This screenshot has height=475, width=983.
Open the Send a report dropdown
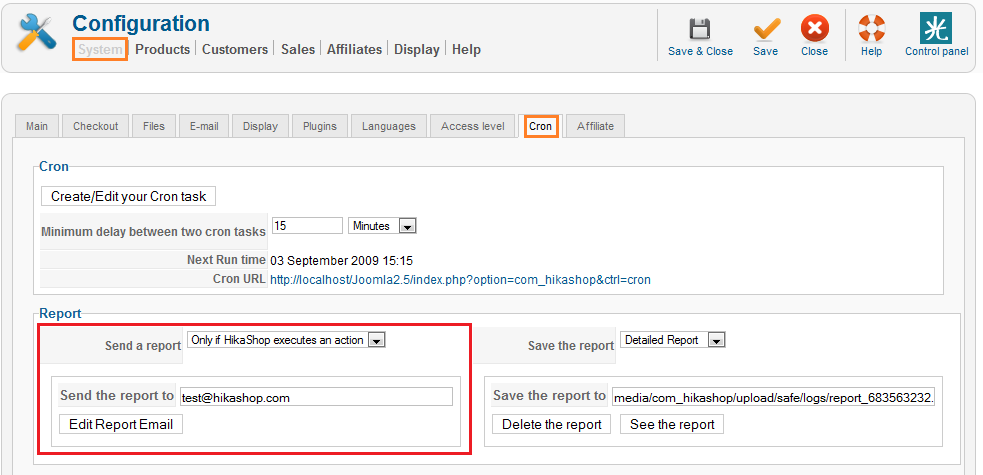(x=286, y=340)
